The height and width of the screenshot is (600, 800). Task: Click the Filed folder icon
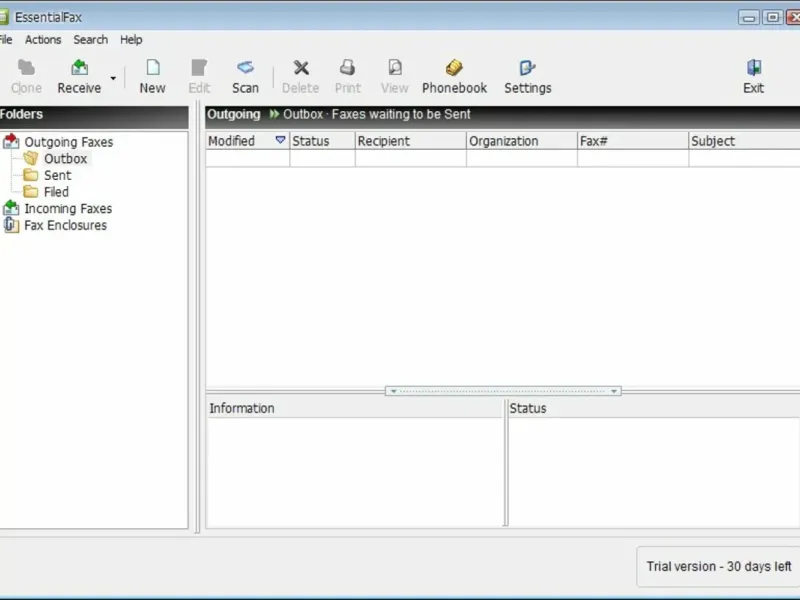point(31,192)
